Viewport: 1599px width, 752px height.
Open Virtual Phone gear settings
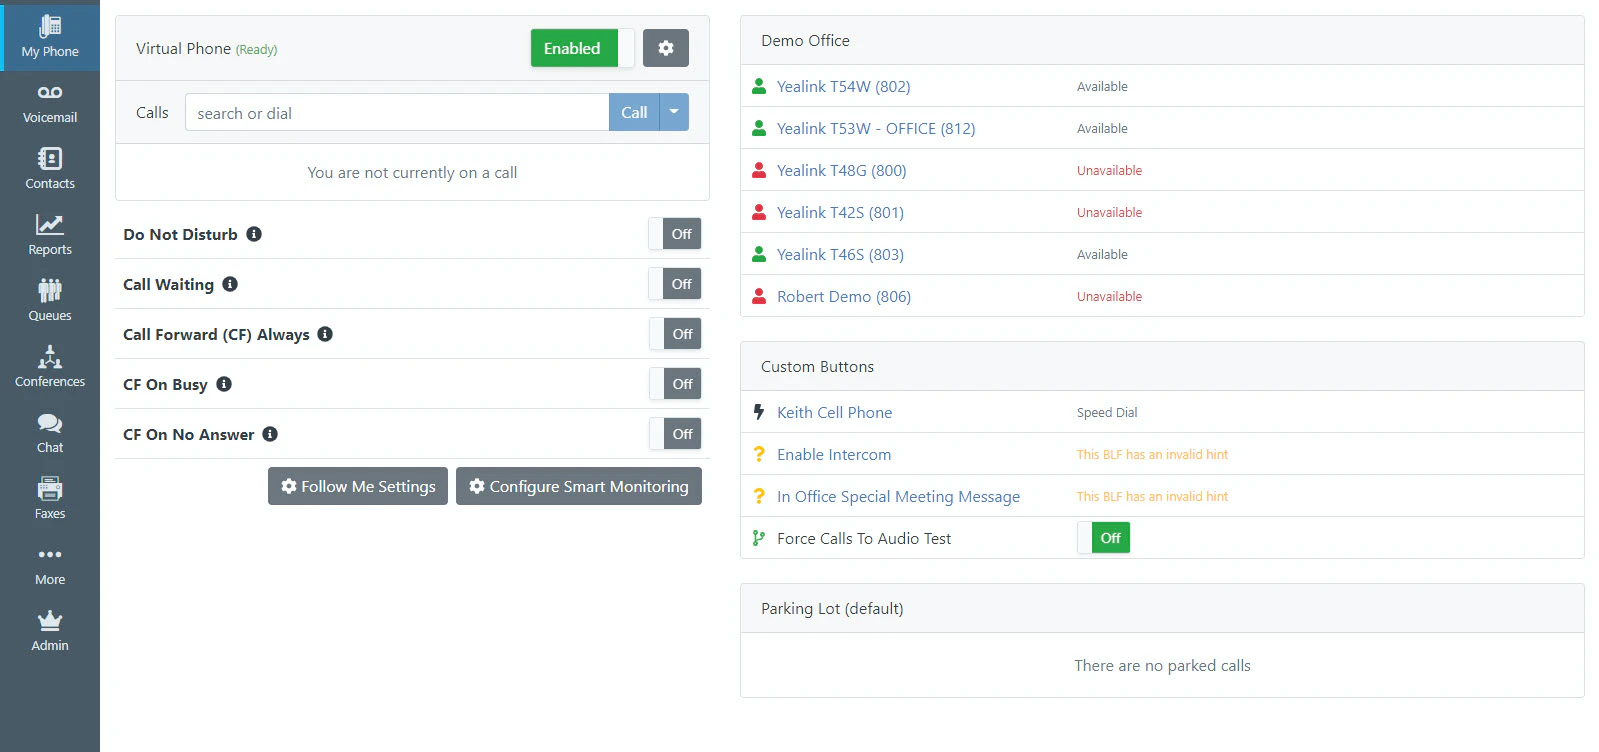point(666,48)
